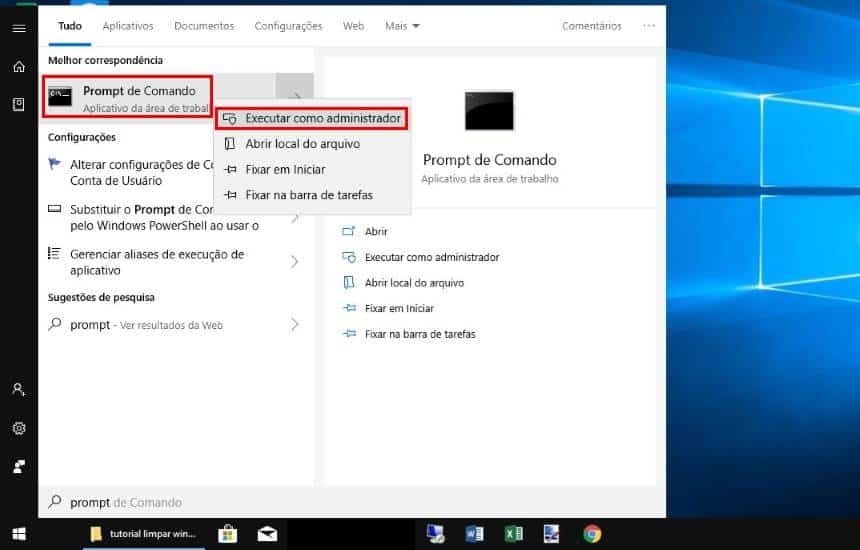Screen dimensions: 860x550
Task: Switch to the Web tab
Action: [x=353, y=26]
